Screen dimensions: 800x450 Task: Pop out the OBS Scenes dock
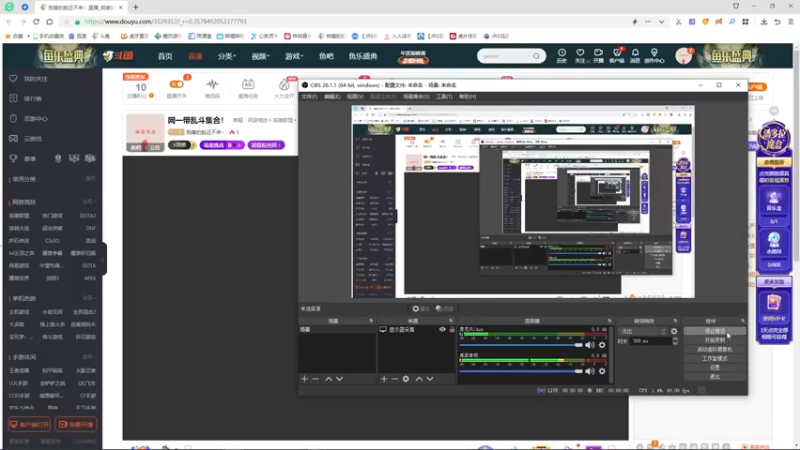point(371,321)
